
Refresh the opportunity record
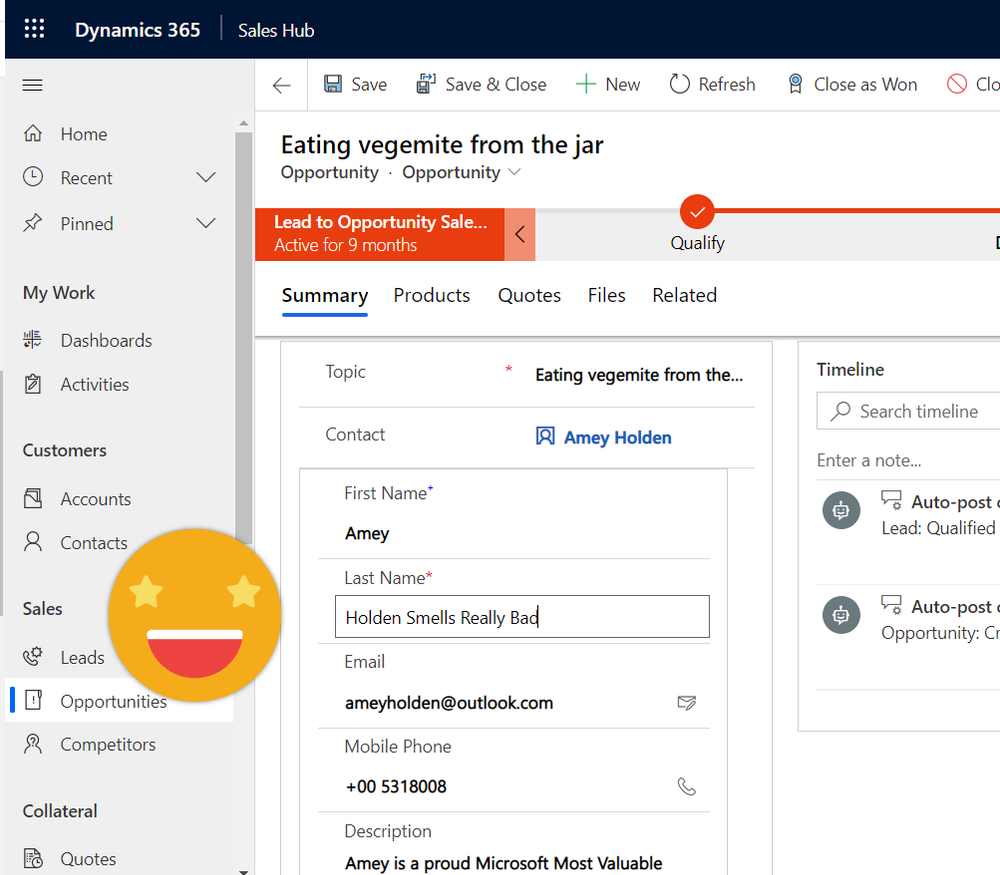click(x=712, y=84)
